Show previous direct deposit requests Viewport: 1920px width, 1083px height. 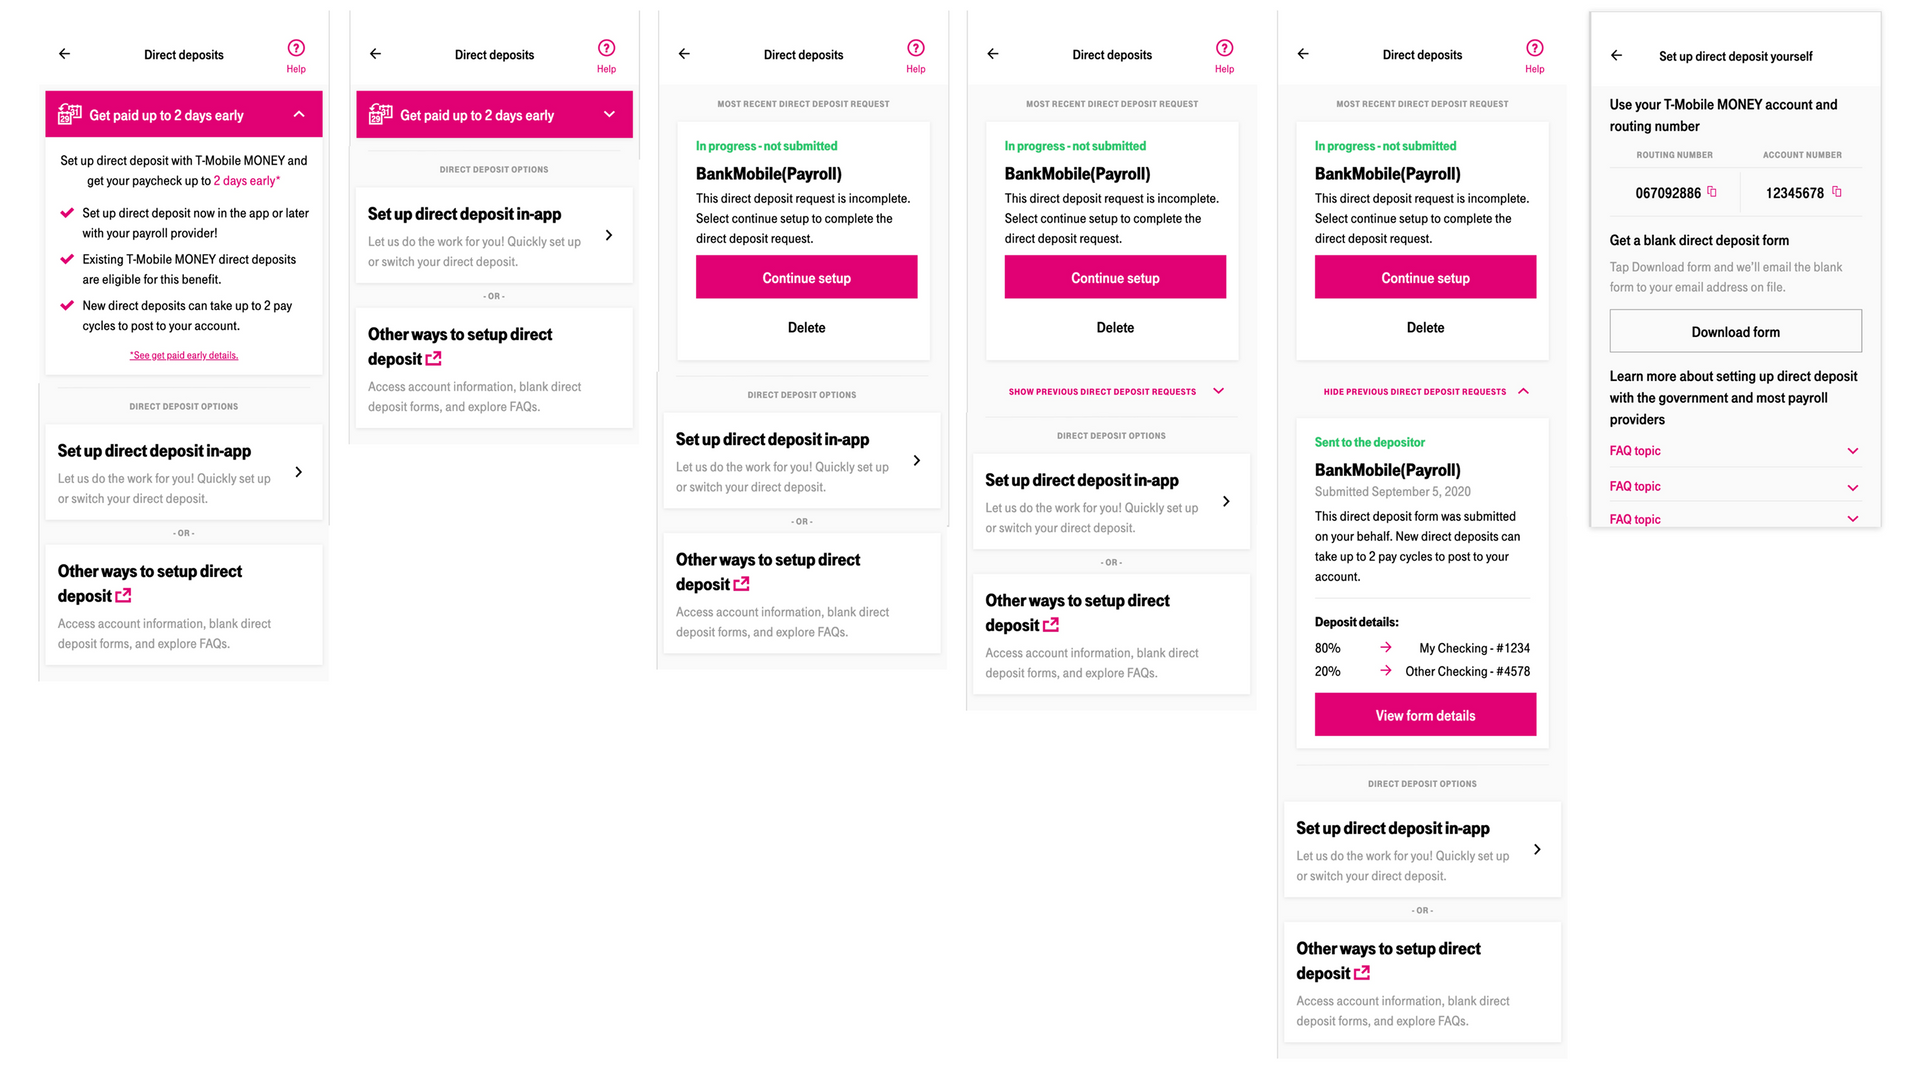tap(1115, 392)
